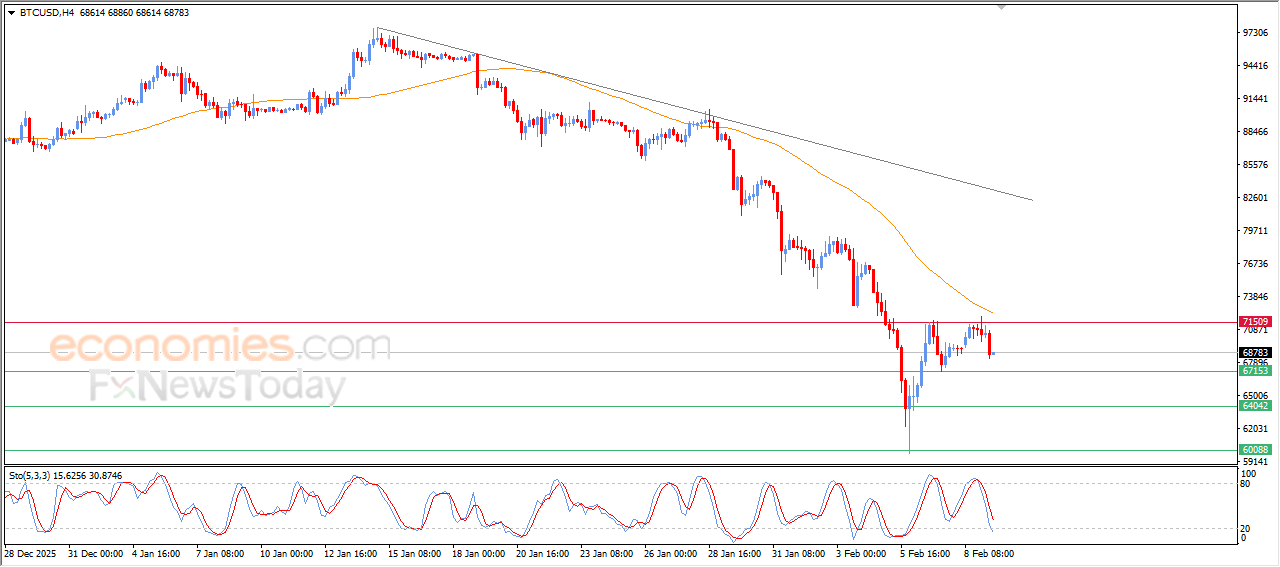
Task: Click the 23 Jan 08:00 date label
Action: pyautogui.click(x=607, y=552)
